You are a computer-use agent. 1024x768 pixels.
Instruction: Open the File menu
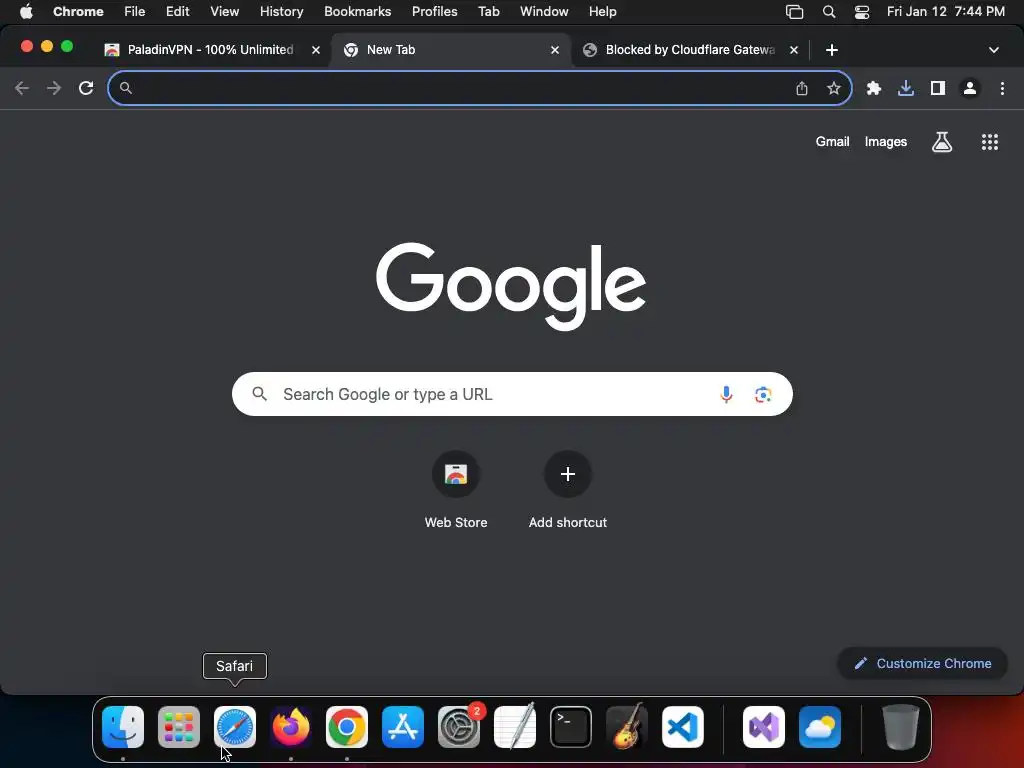click(x=135, y=11)
